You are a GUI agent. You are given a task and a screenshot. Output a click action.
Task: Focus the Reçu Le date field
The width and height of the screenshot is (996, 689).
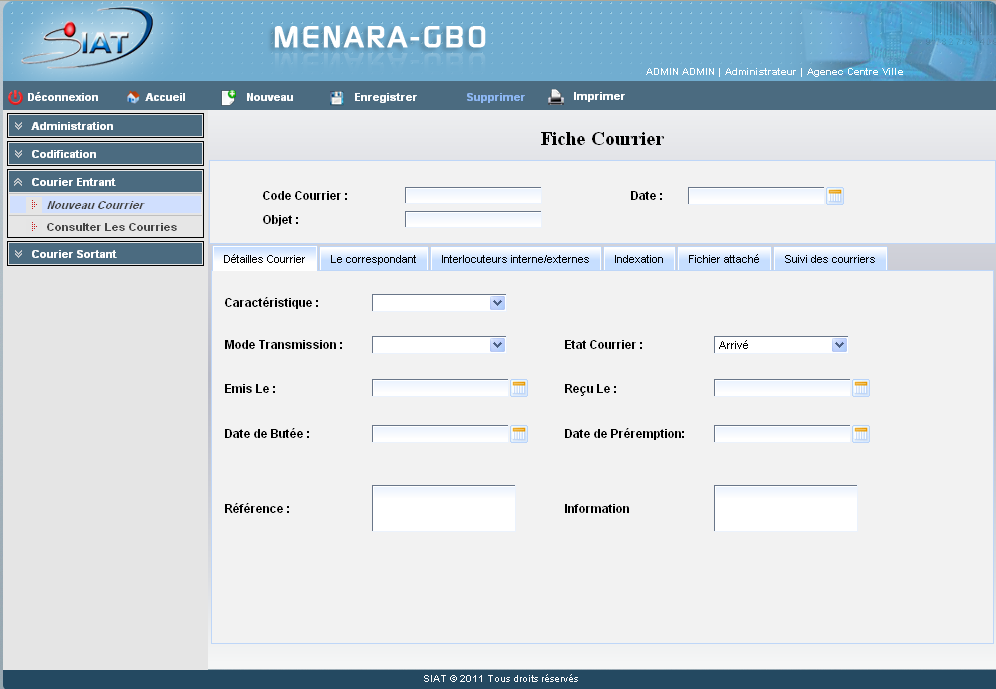(x=782, y=387)
